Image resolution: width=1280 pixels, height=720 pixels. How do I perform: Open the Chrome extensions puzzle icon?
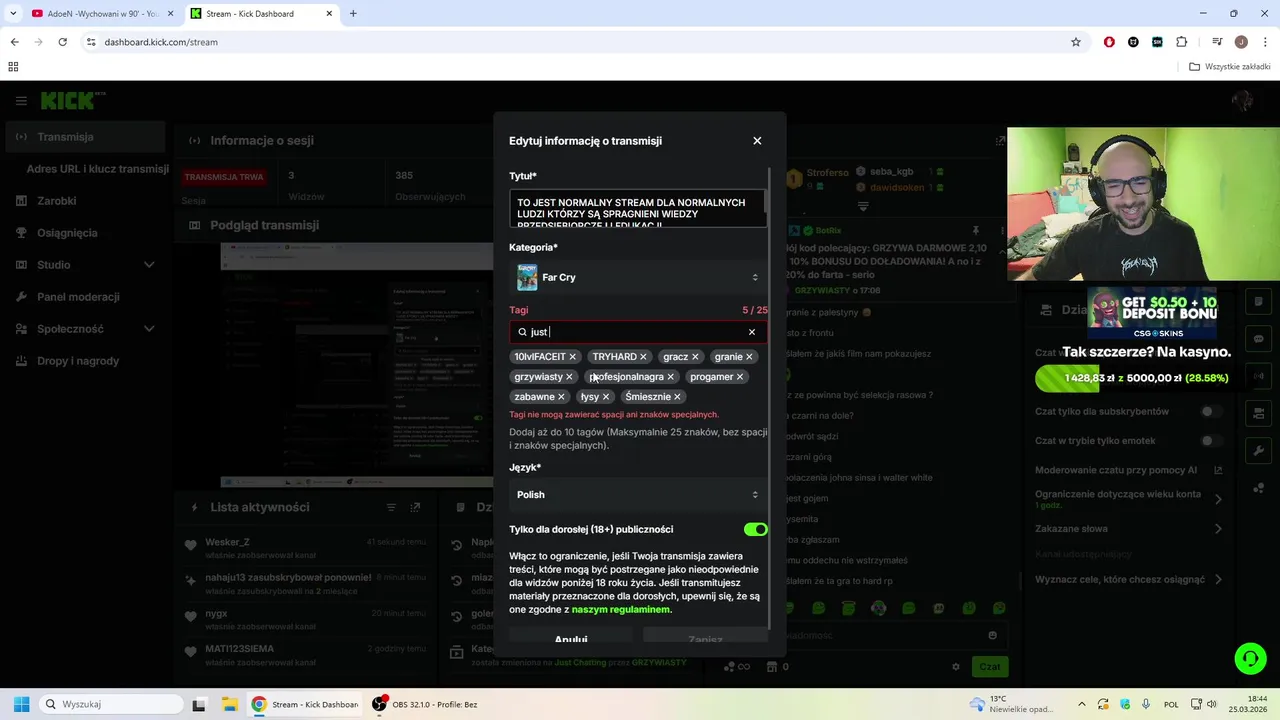(1181, 42)
